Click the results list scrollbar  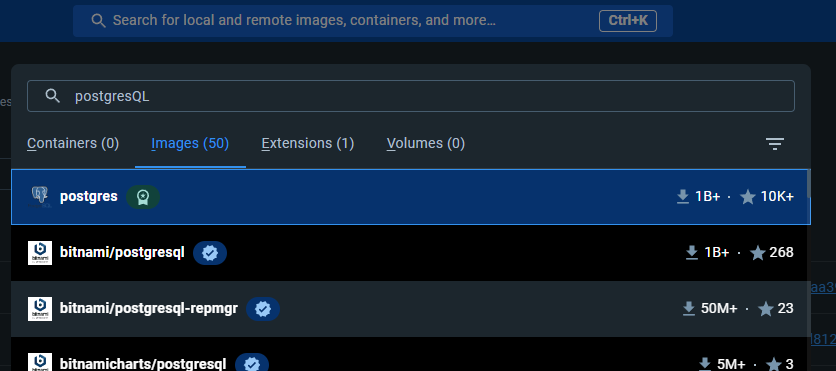[808, 183]
